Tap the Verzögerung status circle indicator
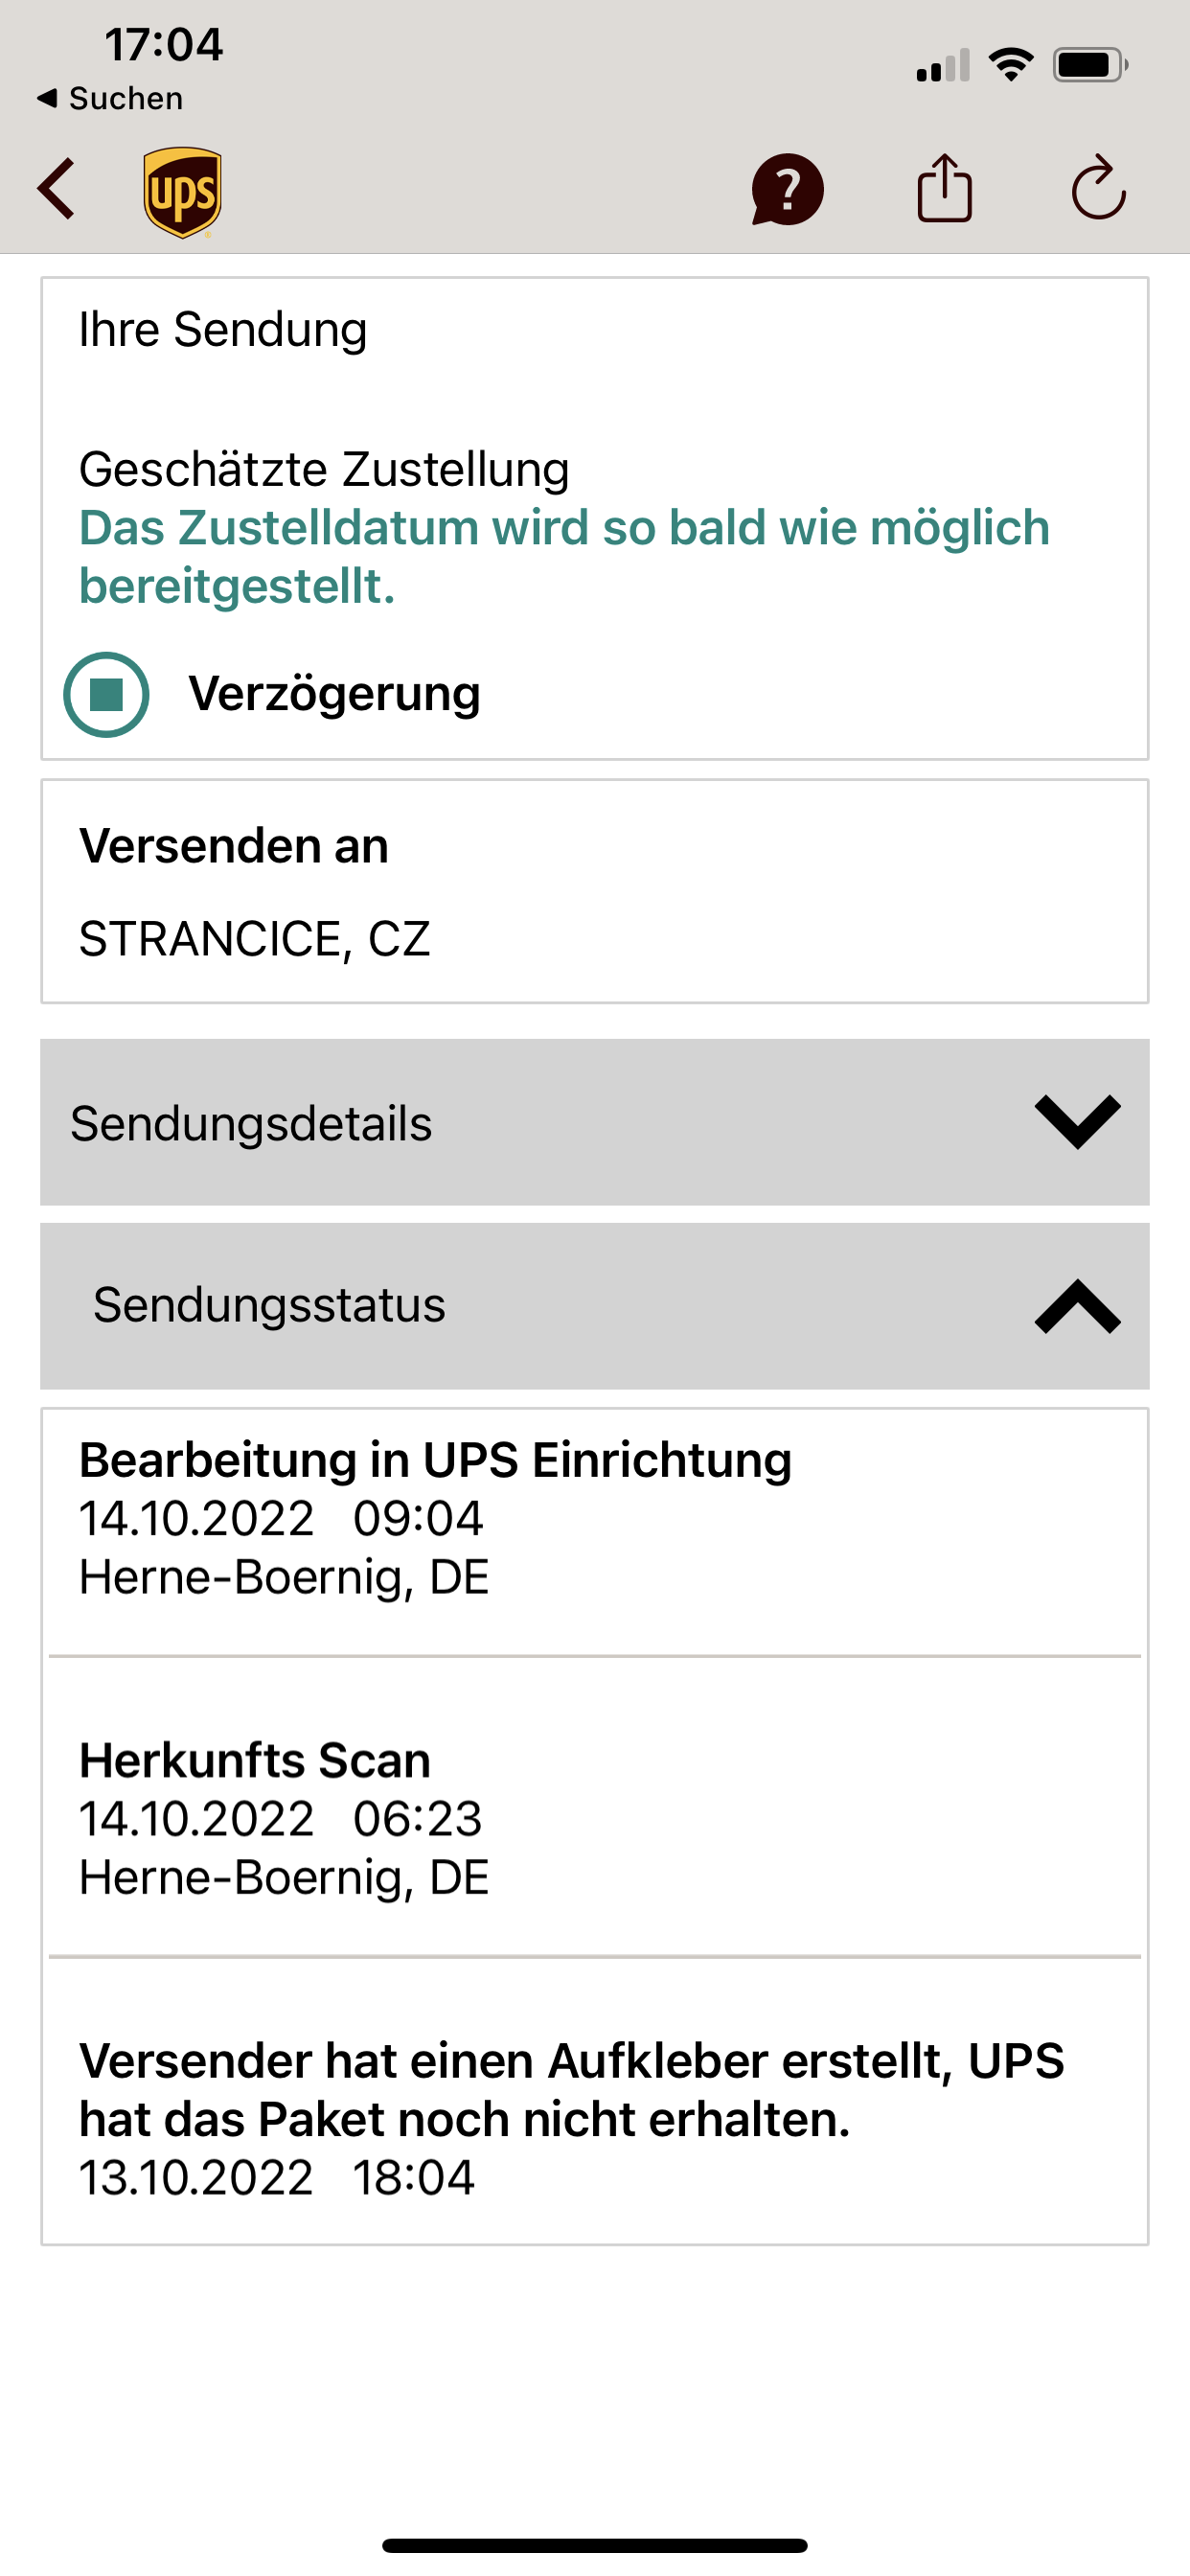The image size is (1190, 2576). click(x=106, y=694)
